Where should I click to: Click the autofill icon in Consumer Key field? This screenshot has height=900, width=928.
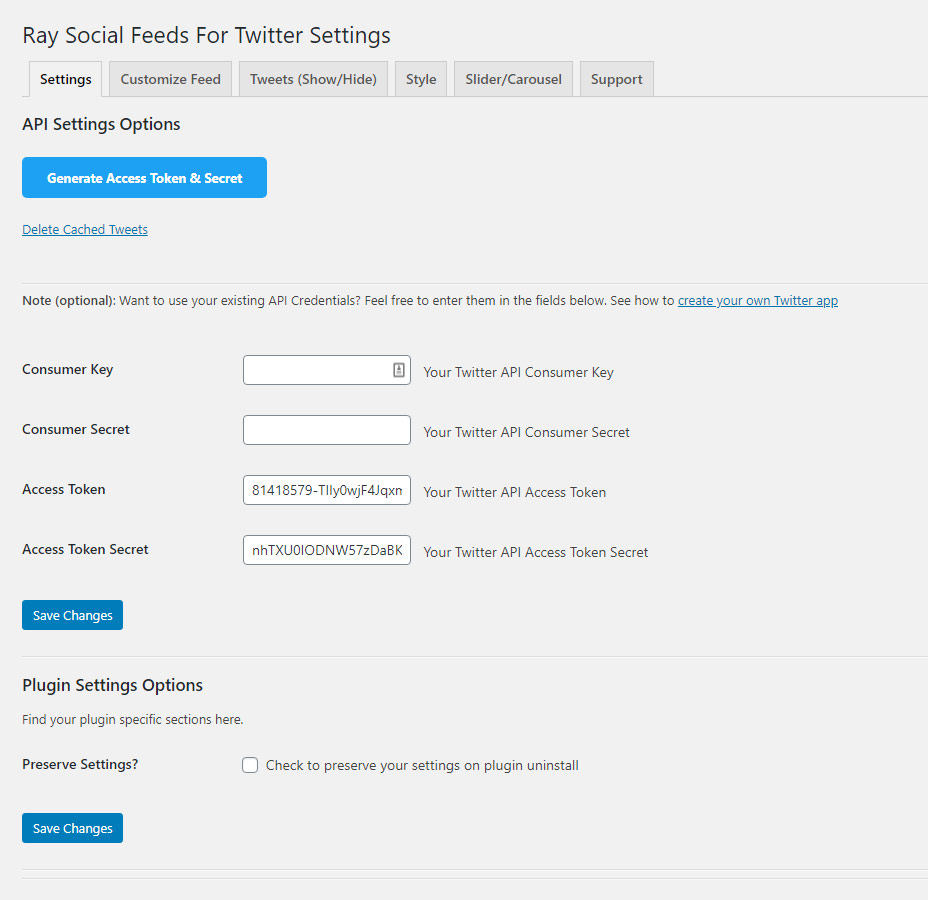399,370
